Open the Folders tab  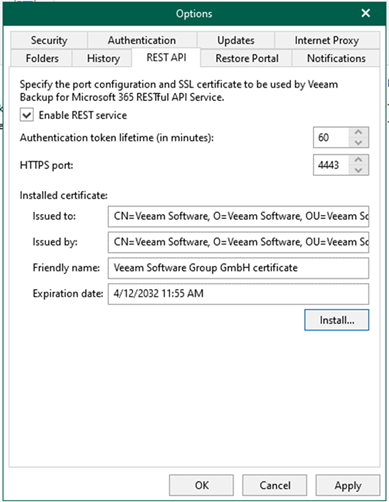42,58
